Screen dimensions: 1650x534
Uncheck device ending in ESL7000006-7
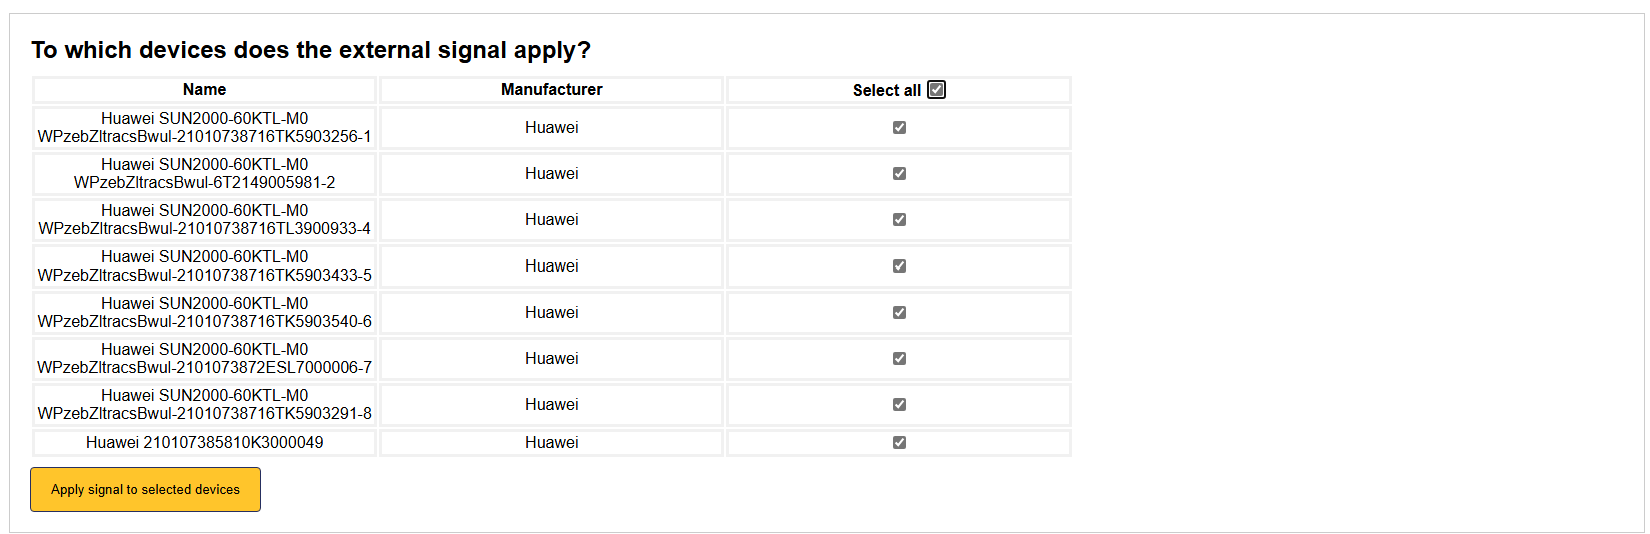pos(899,359)
